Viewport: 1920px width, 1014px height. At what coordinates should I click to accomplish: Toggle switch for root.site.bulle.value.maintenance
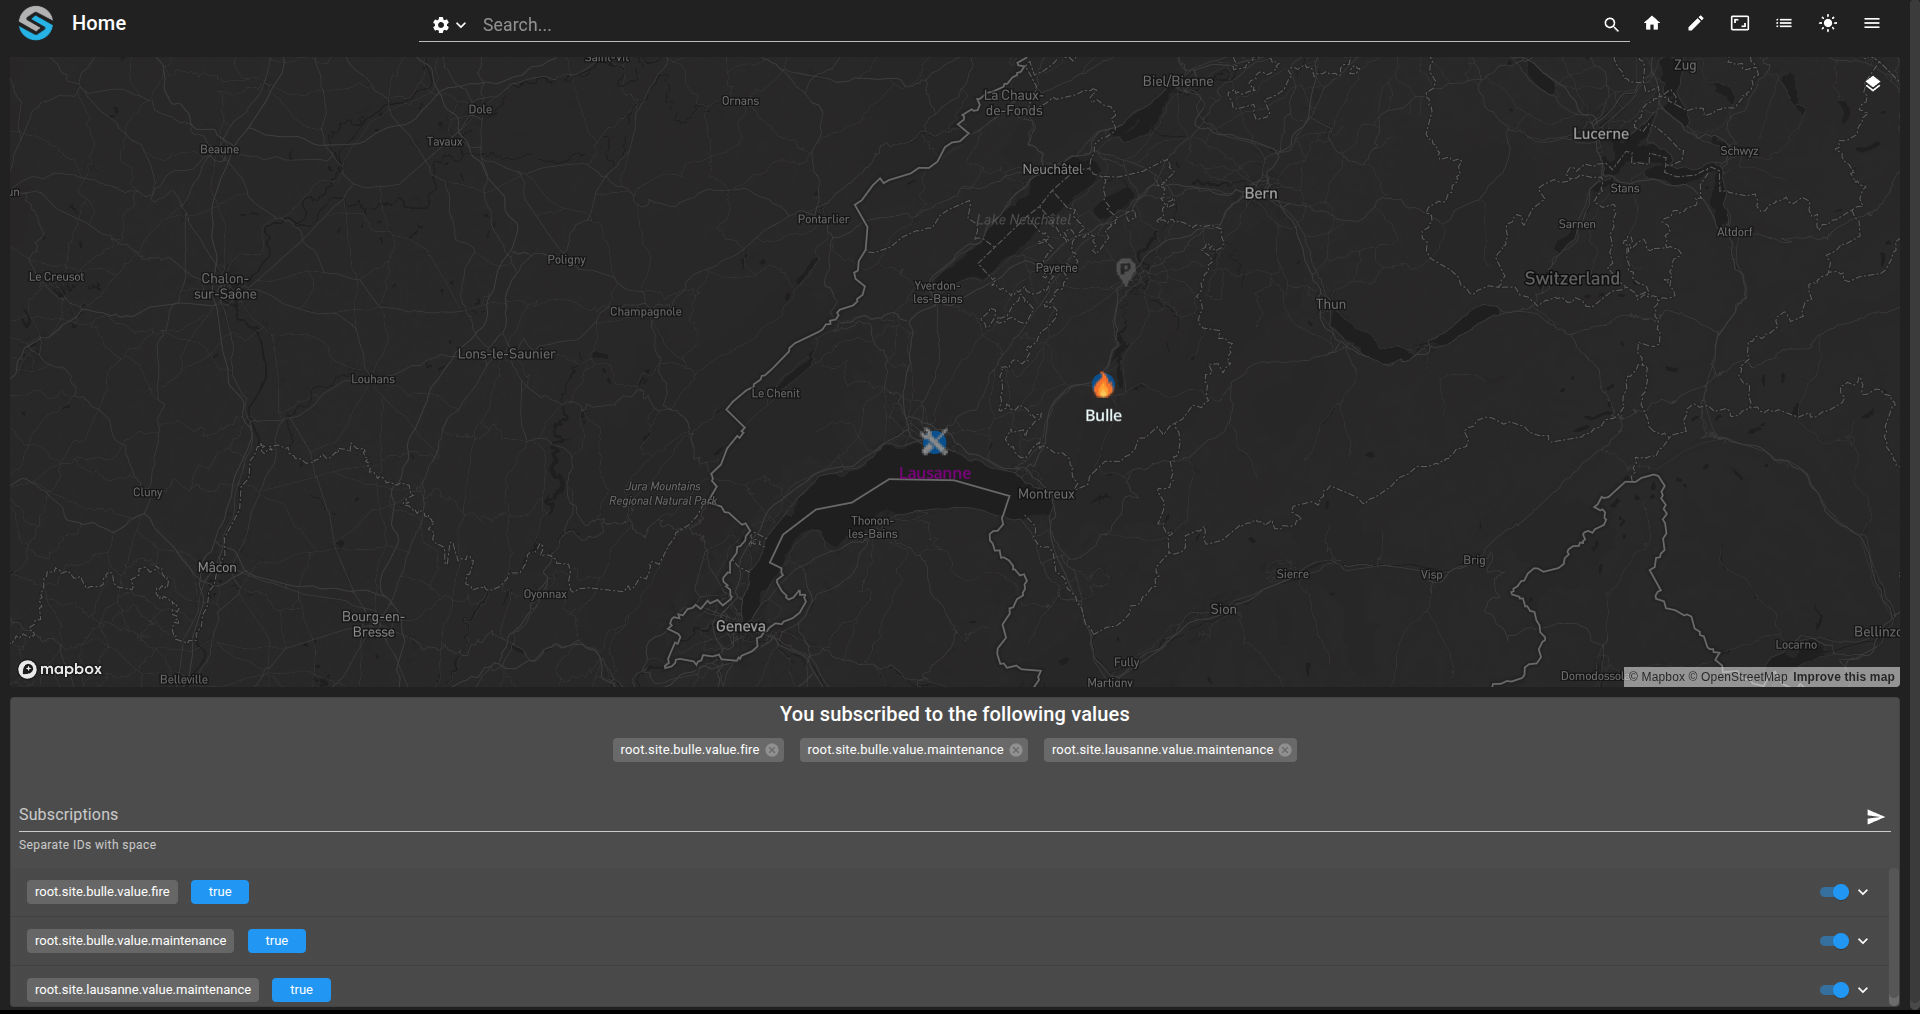point(1834,941)
